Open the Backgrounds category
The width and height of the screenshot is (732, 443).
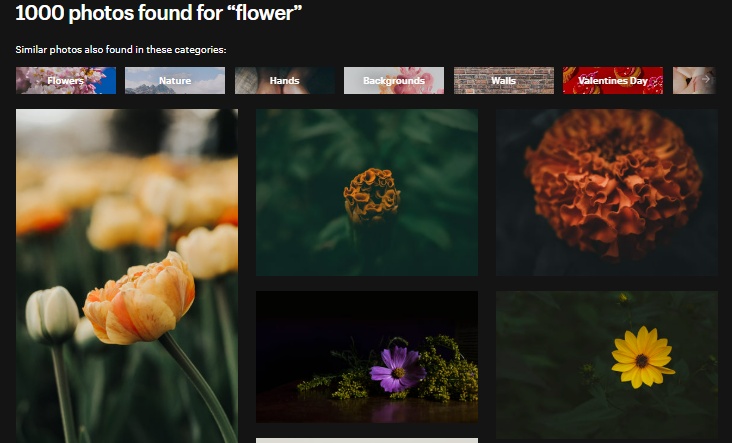(x=393, y=80)
